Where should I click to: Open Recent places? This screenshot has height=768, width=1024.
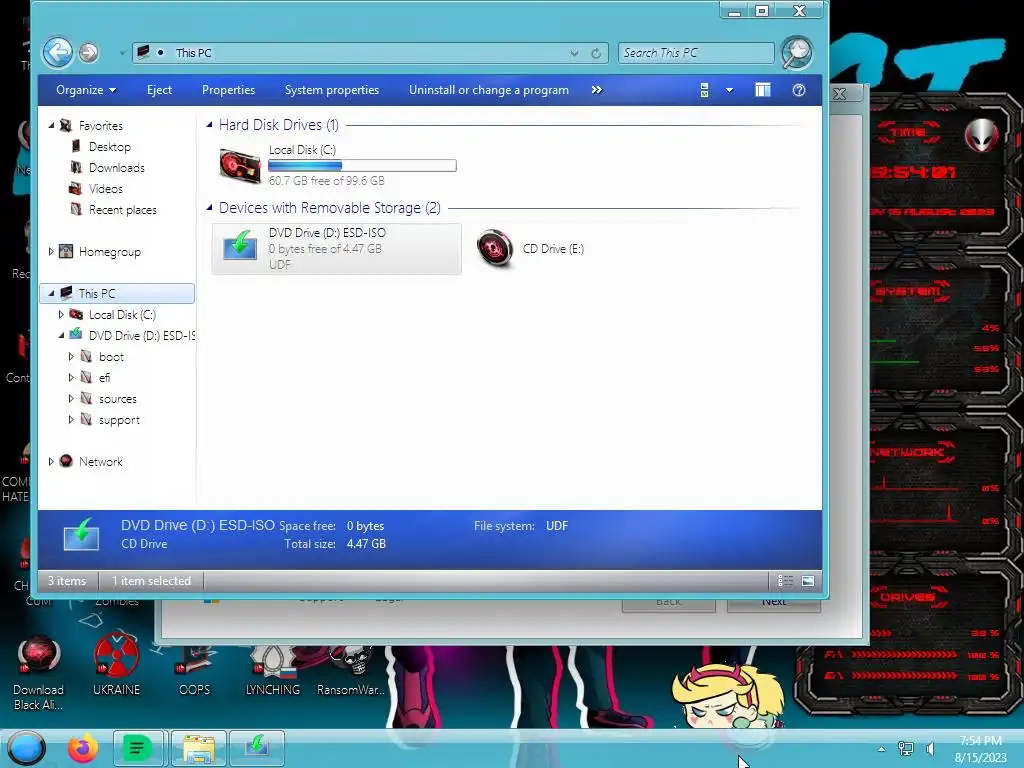122,210
